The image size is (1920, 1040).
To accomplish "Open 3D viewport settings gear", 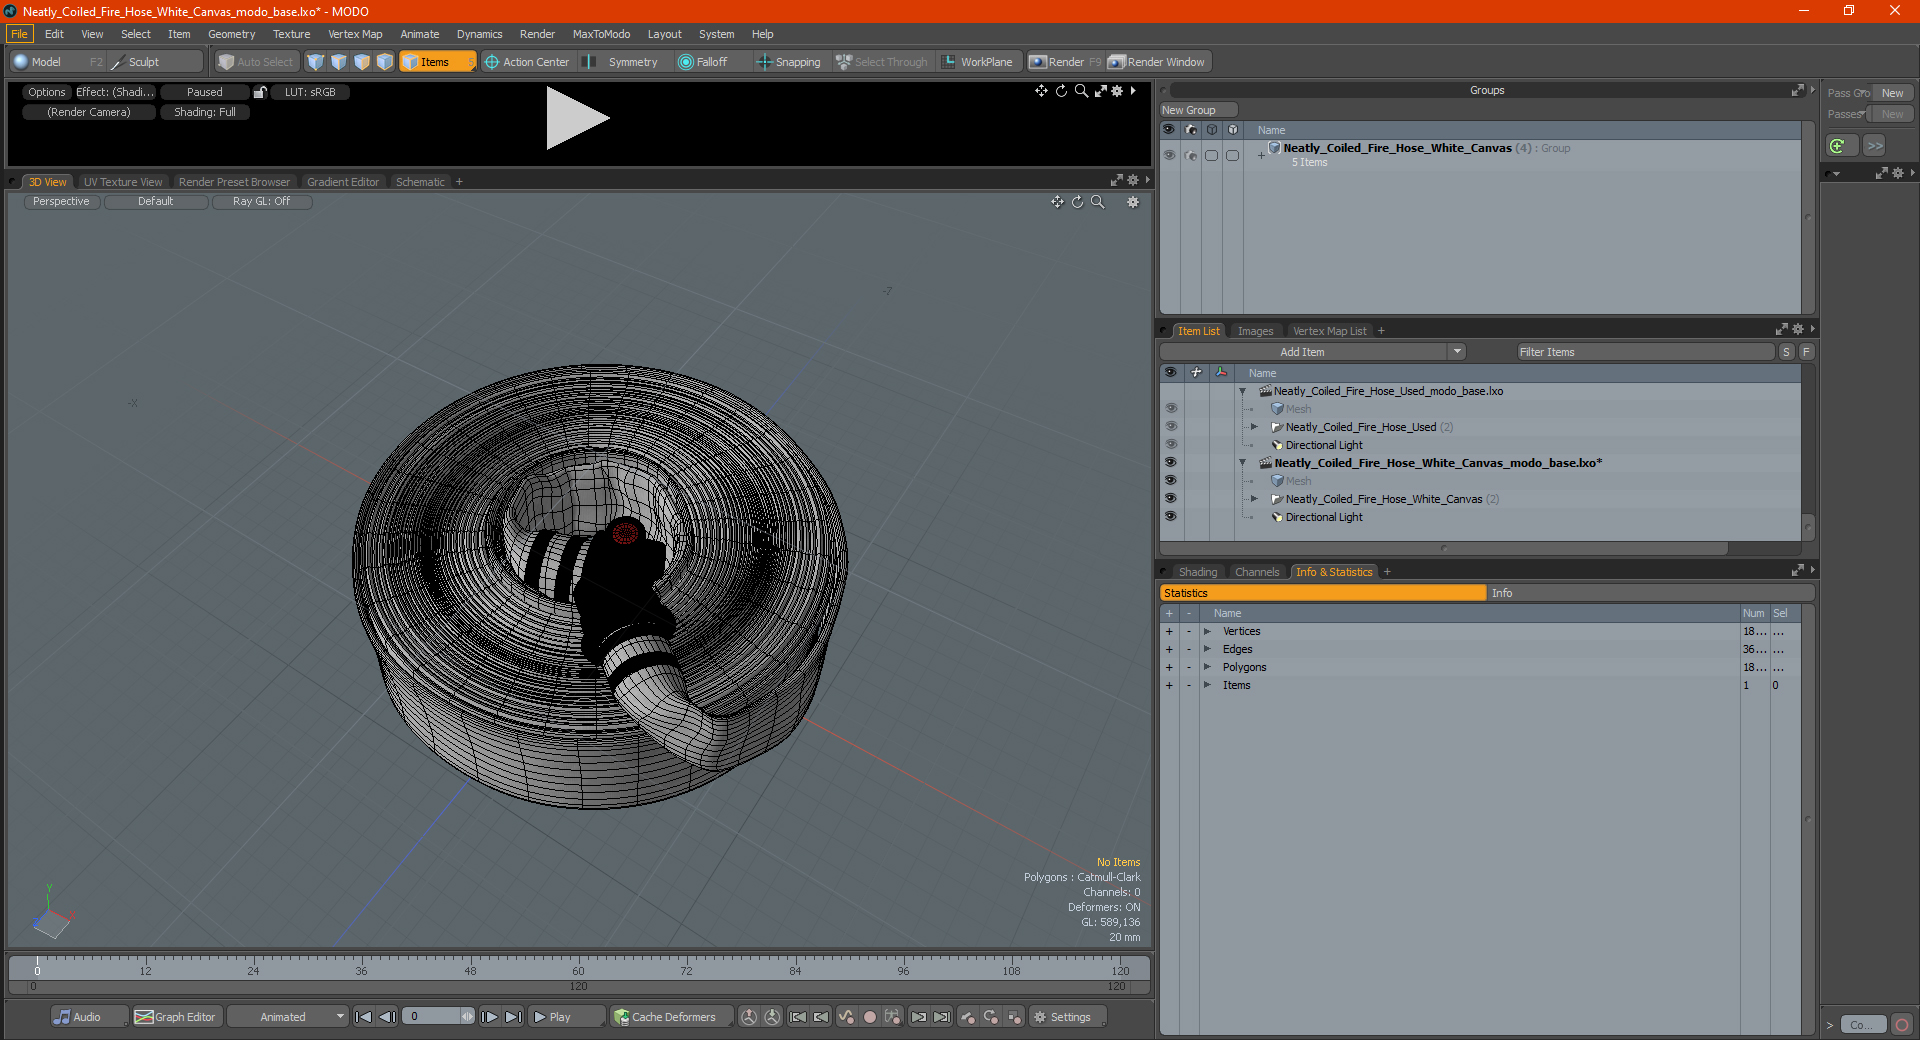I will point(1133,202).
